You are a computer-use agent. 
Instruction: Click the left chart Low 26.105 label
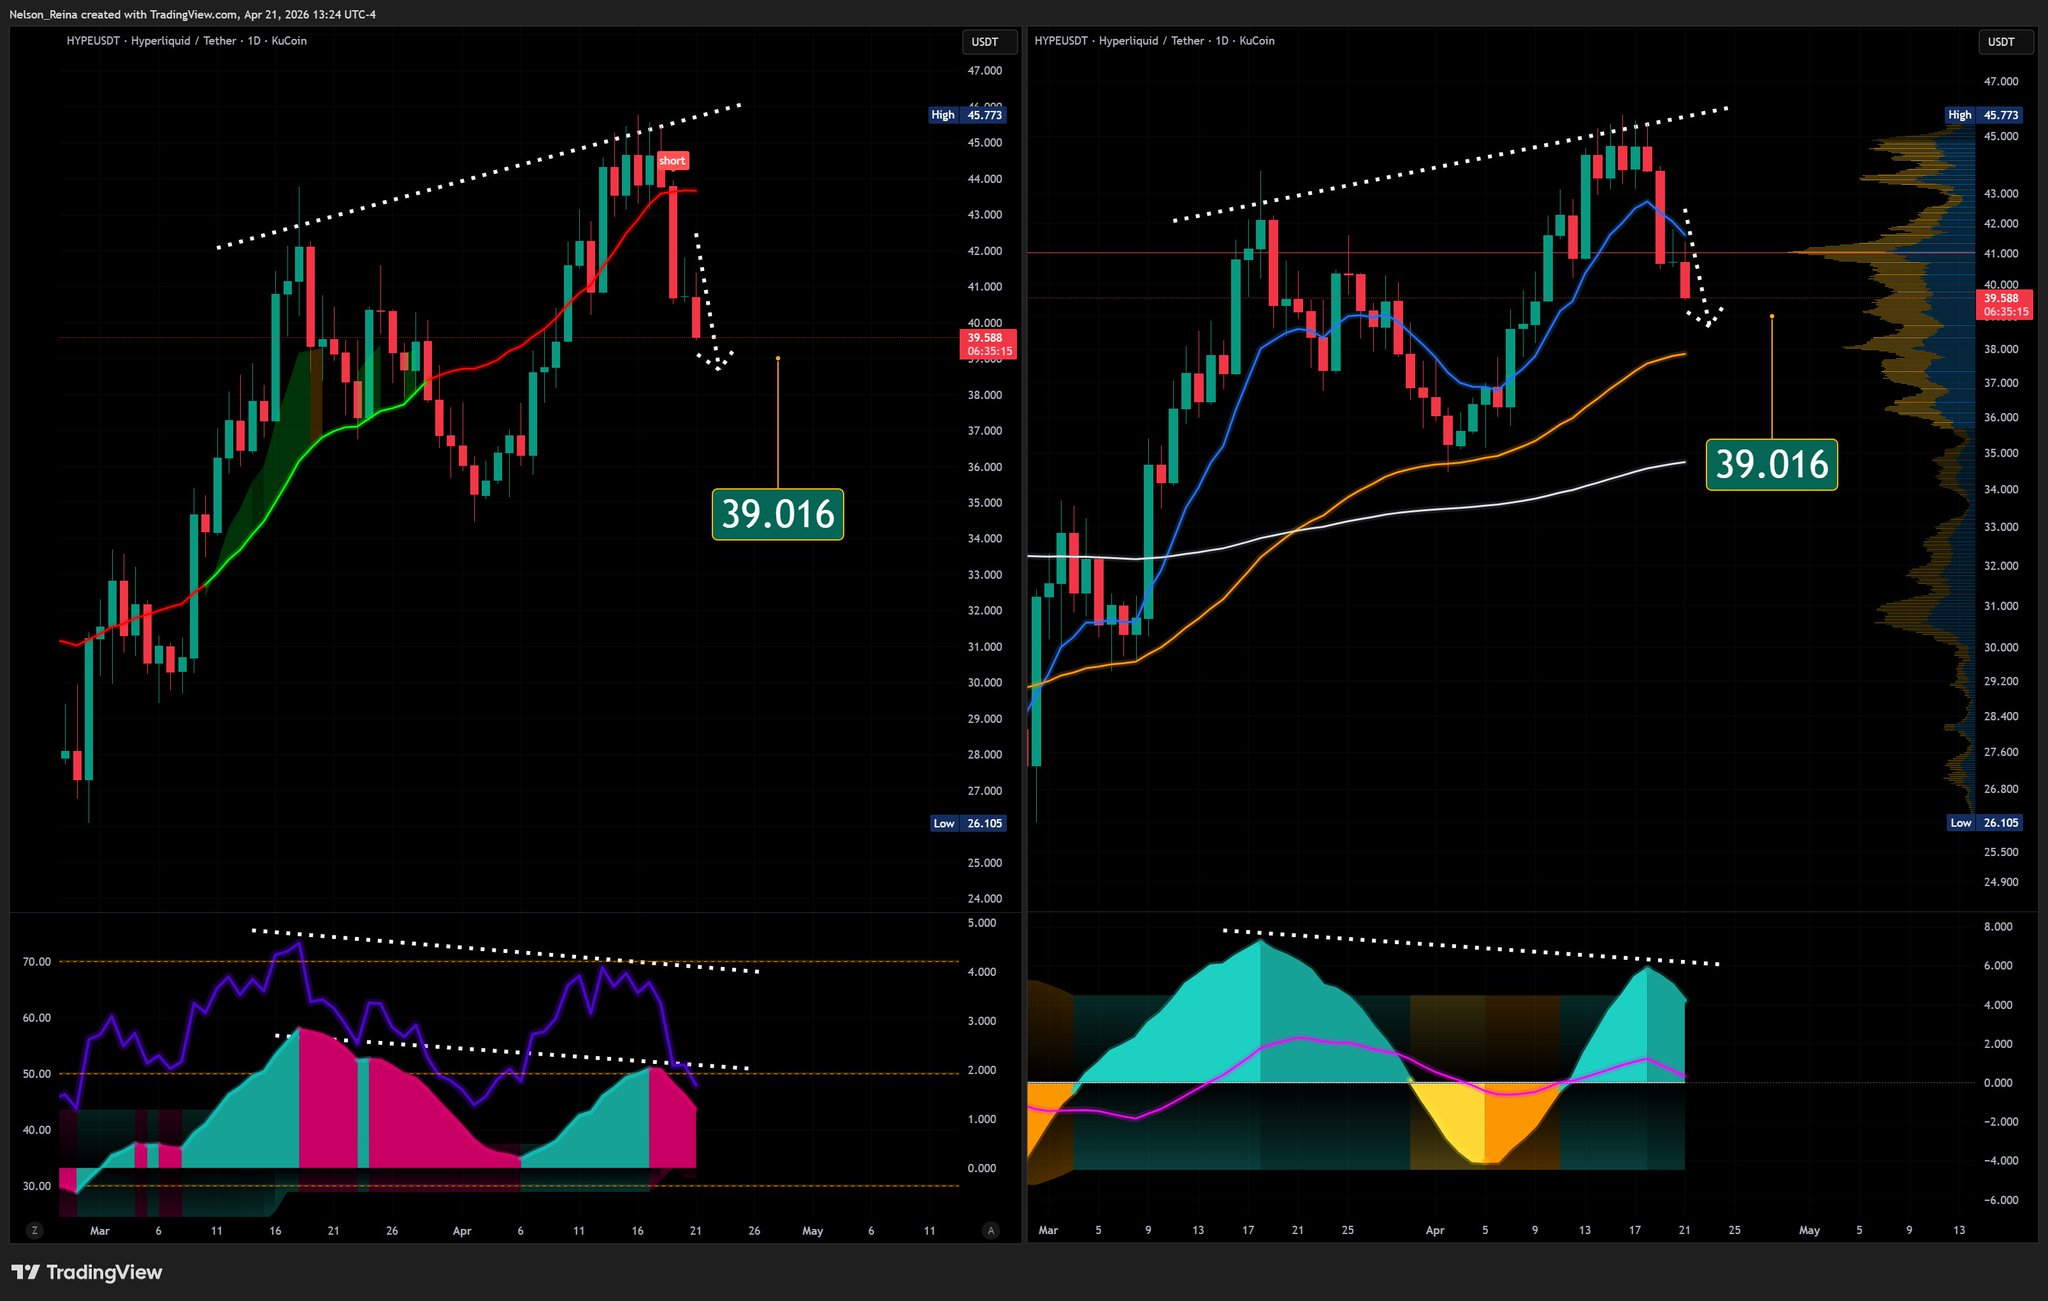[x=967, y=824]
